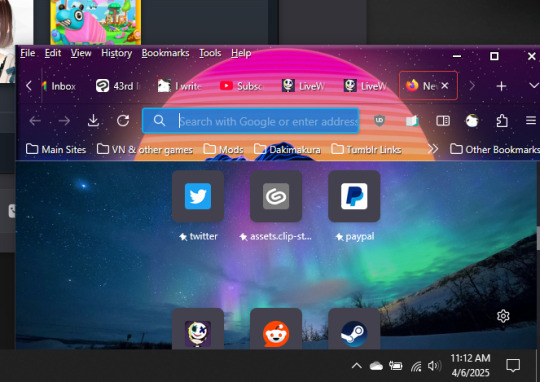Show more bookmarks toolbar overflow chevron
Screen dimensions: 540x382
(433, 149)
